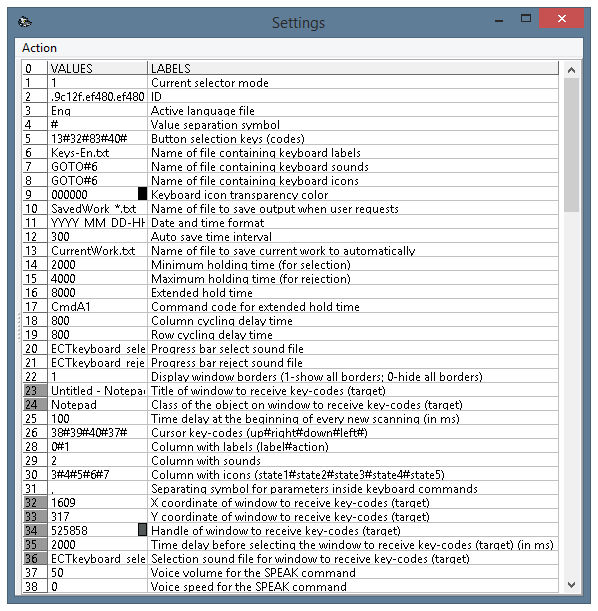
Task: Click row number 32 header cell
Action: (x=35, y=502)
